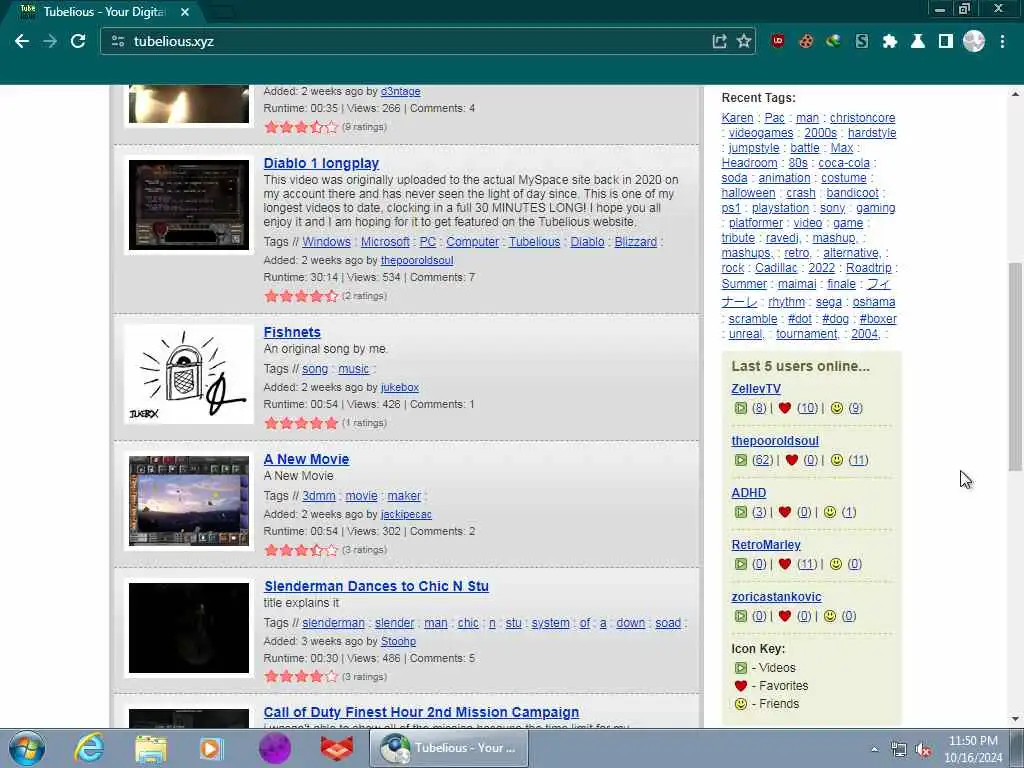This screenshot has width=1024, height=768.
Task: Open the Chrome profile avatar
Action: point(974,41)
